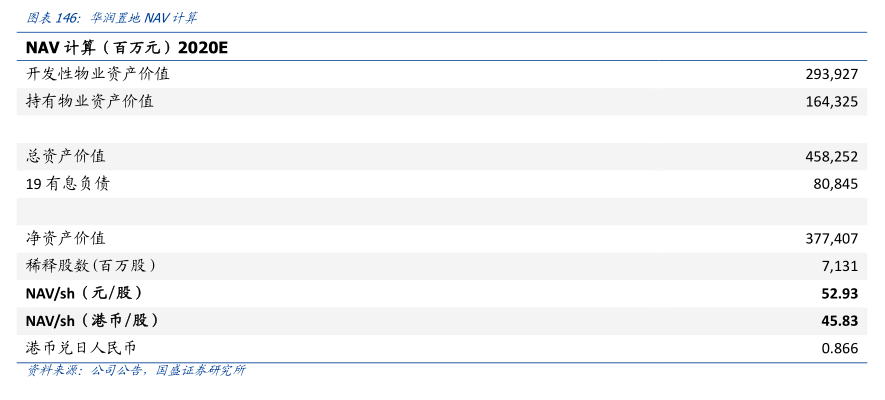Select the value 164,325
The width and height of the screenshot is (885, 400).
coord(831,101)
